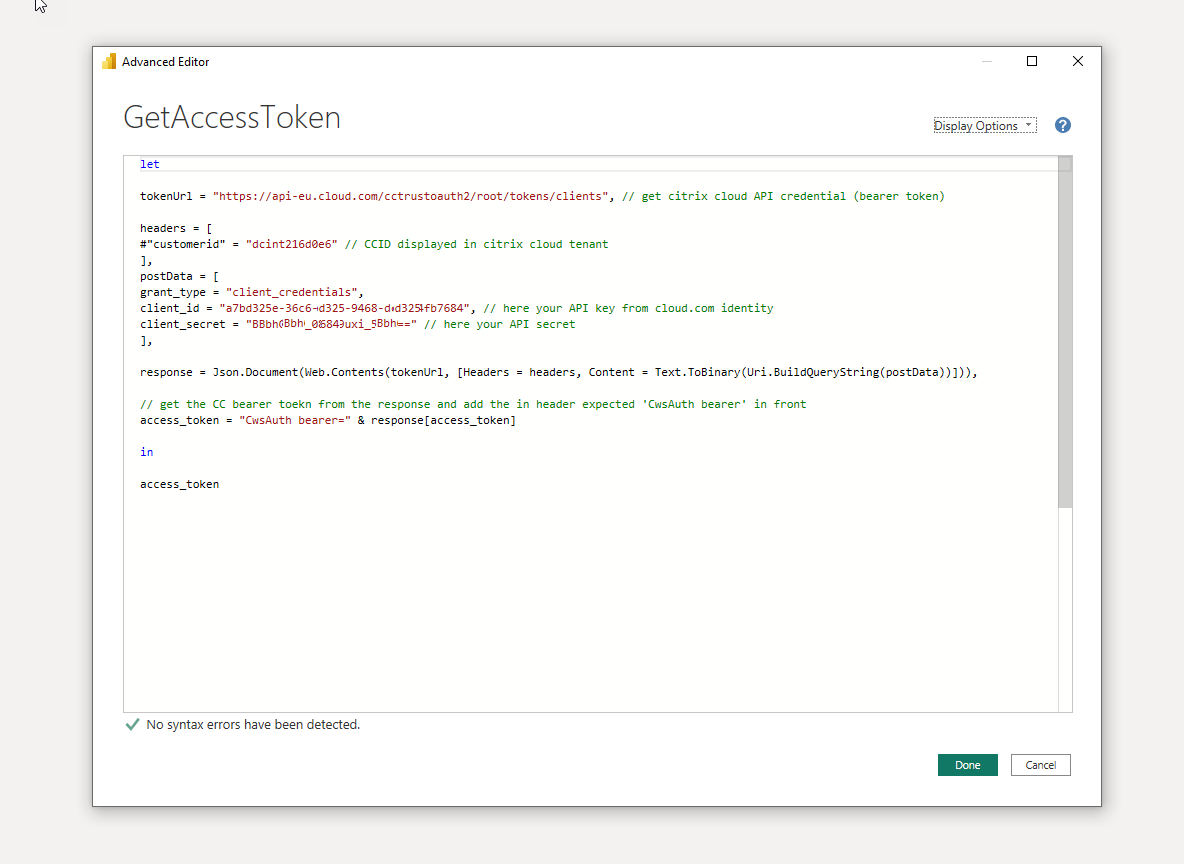Viewport: 1184px width, 864px height.
Task: Click the GetAccessToken query title
Action: (x=232, y=117)
